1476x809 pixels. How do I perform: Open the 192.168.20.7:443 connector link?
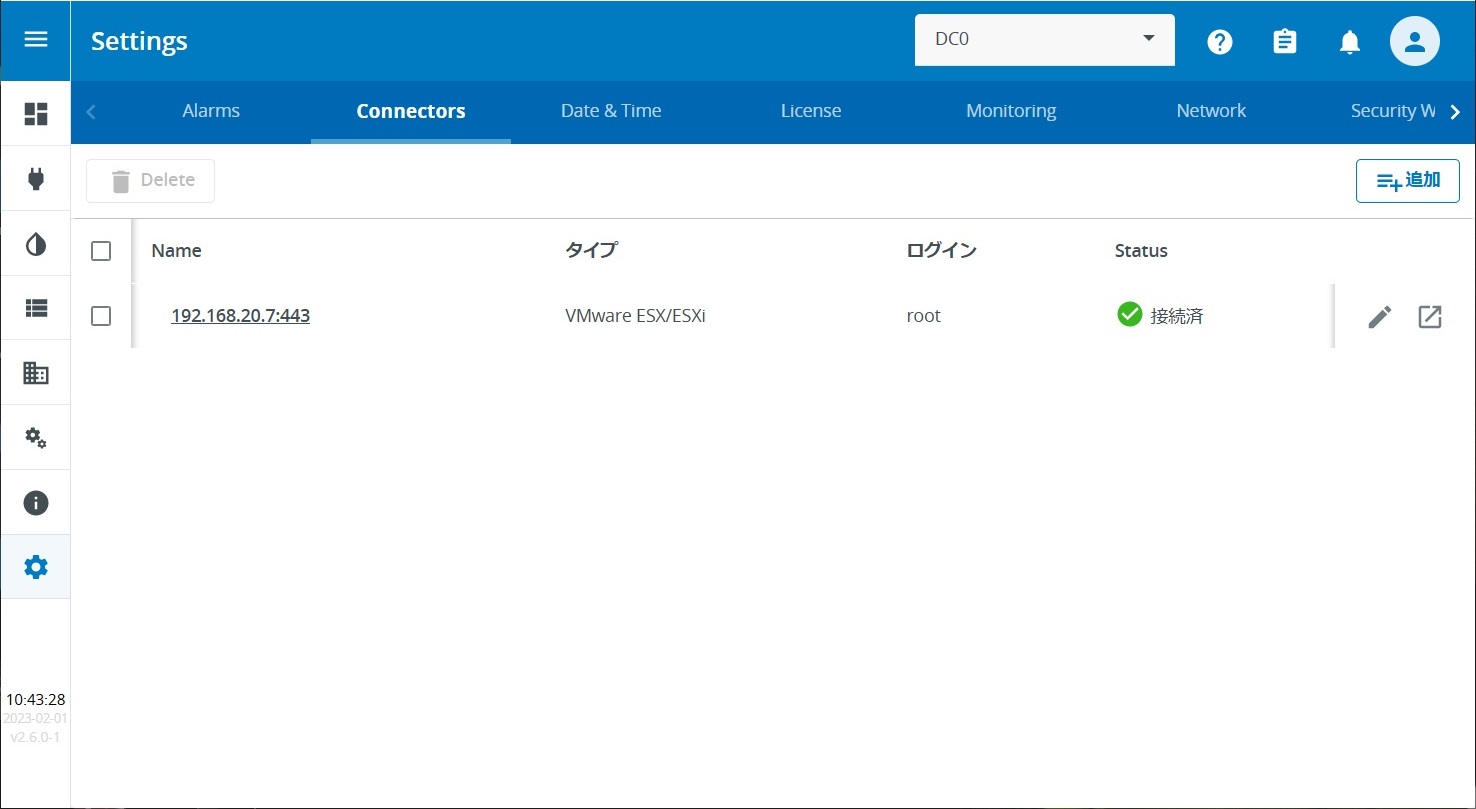pos(240,316)
